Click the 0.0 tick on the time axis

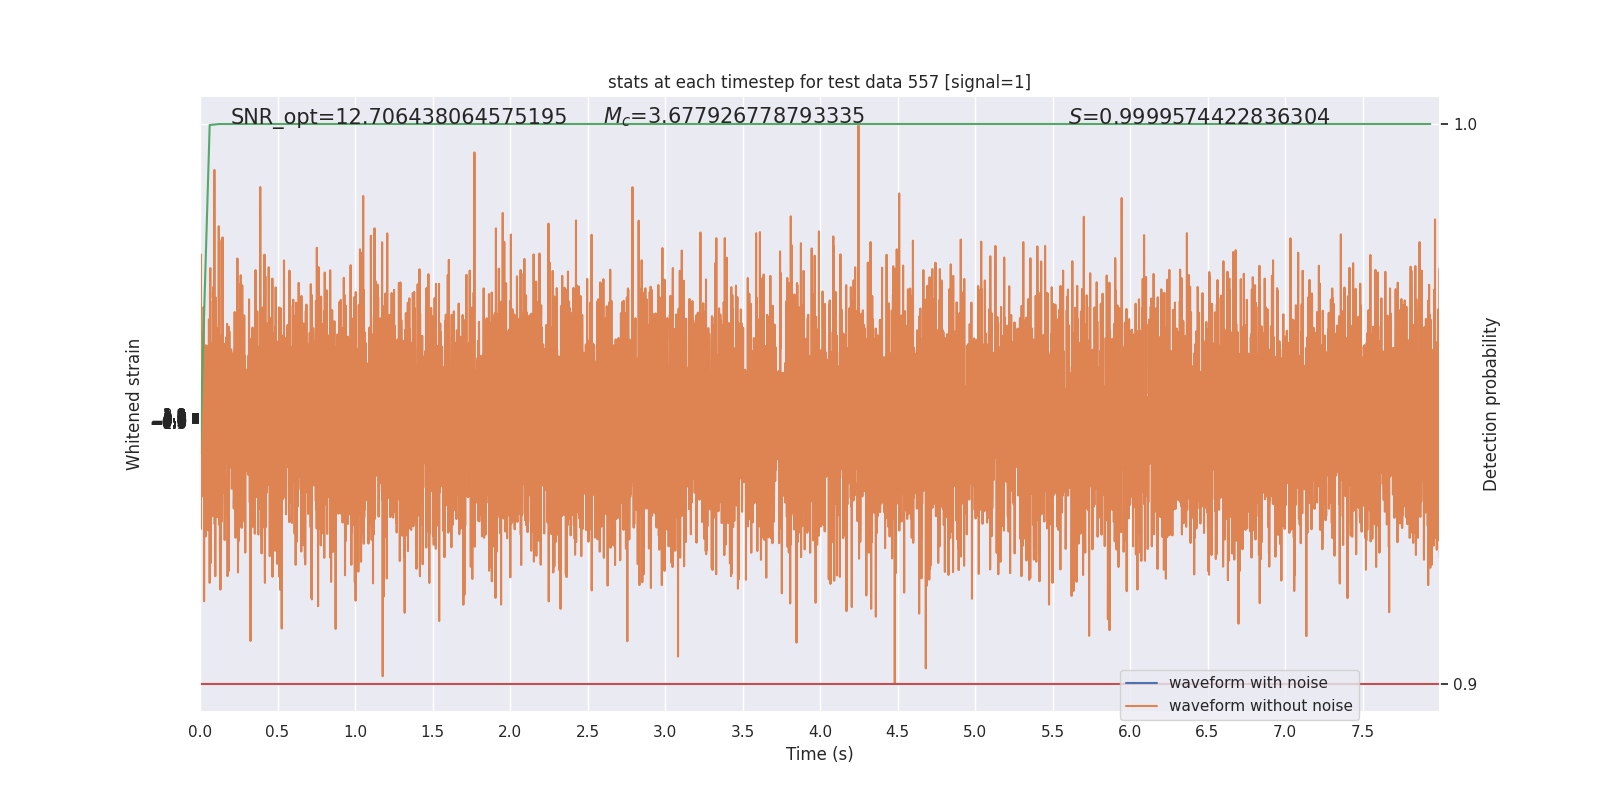[200, 732]
